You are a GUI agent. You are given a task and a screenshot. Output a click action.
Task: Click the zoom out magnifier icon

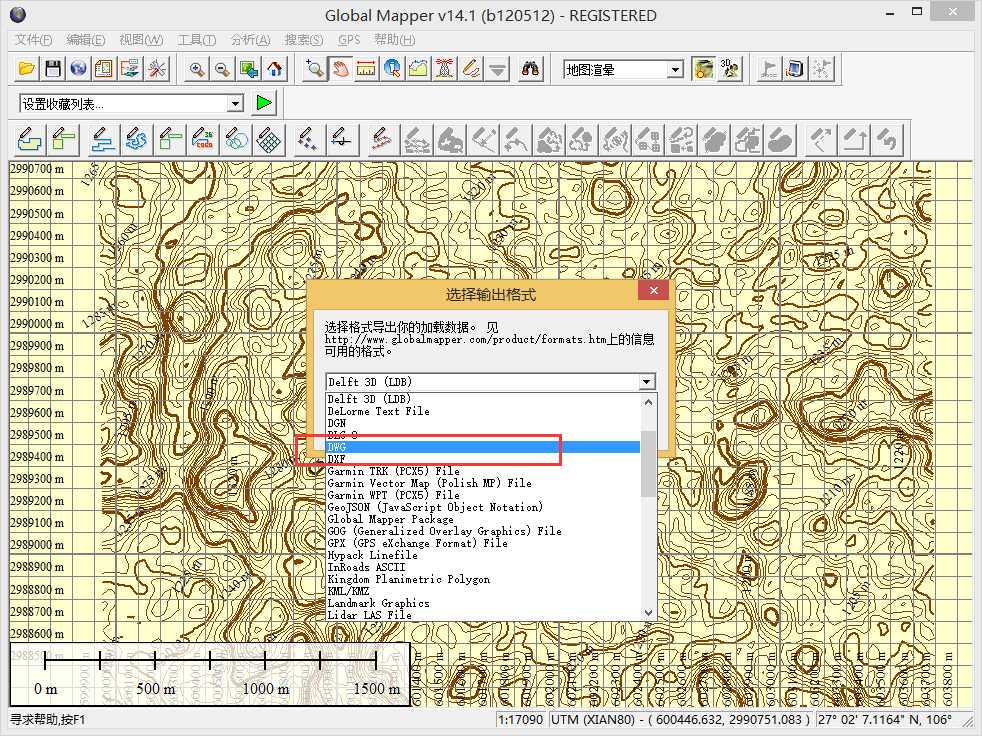222,69
